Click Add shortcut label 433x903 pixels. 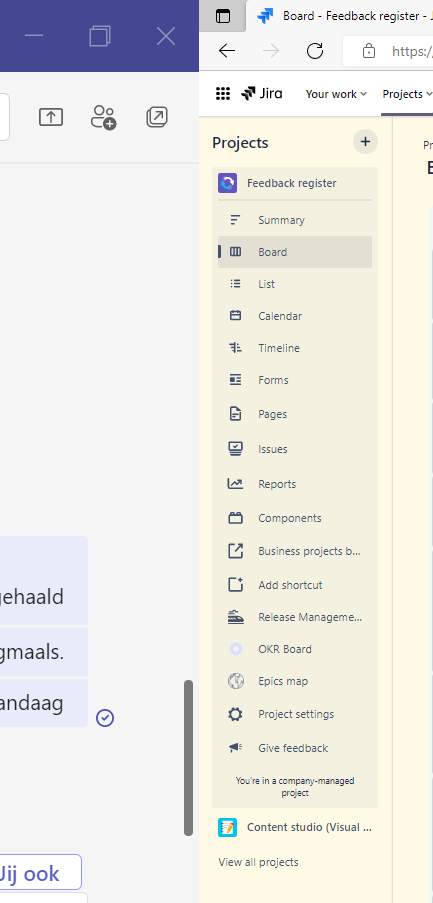[290, 585]
